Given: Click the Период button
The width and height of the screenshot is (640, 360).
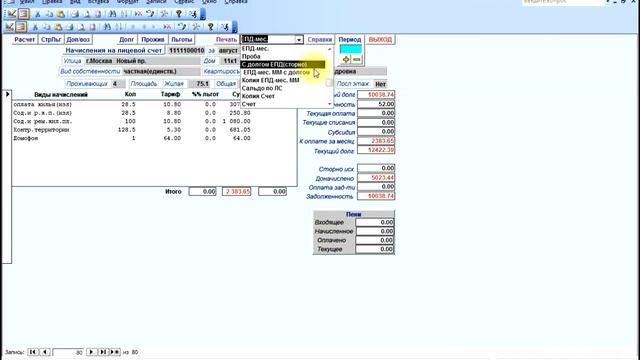Looking at the screenshot, I should click(x=350, y=40).
